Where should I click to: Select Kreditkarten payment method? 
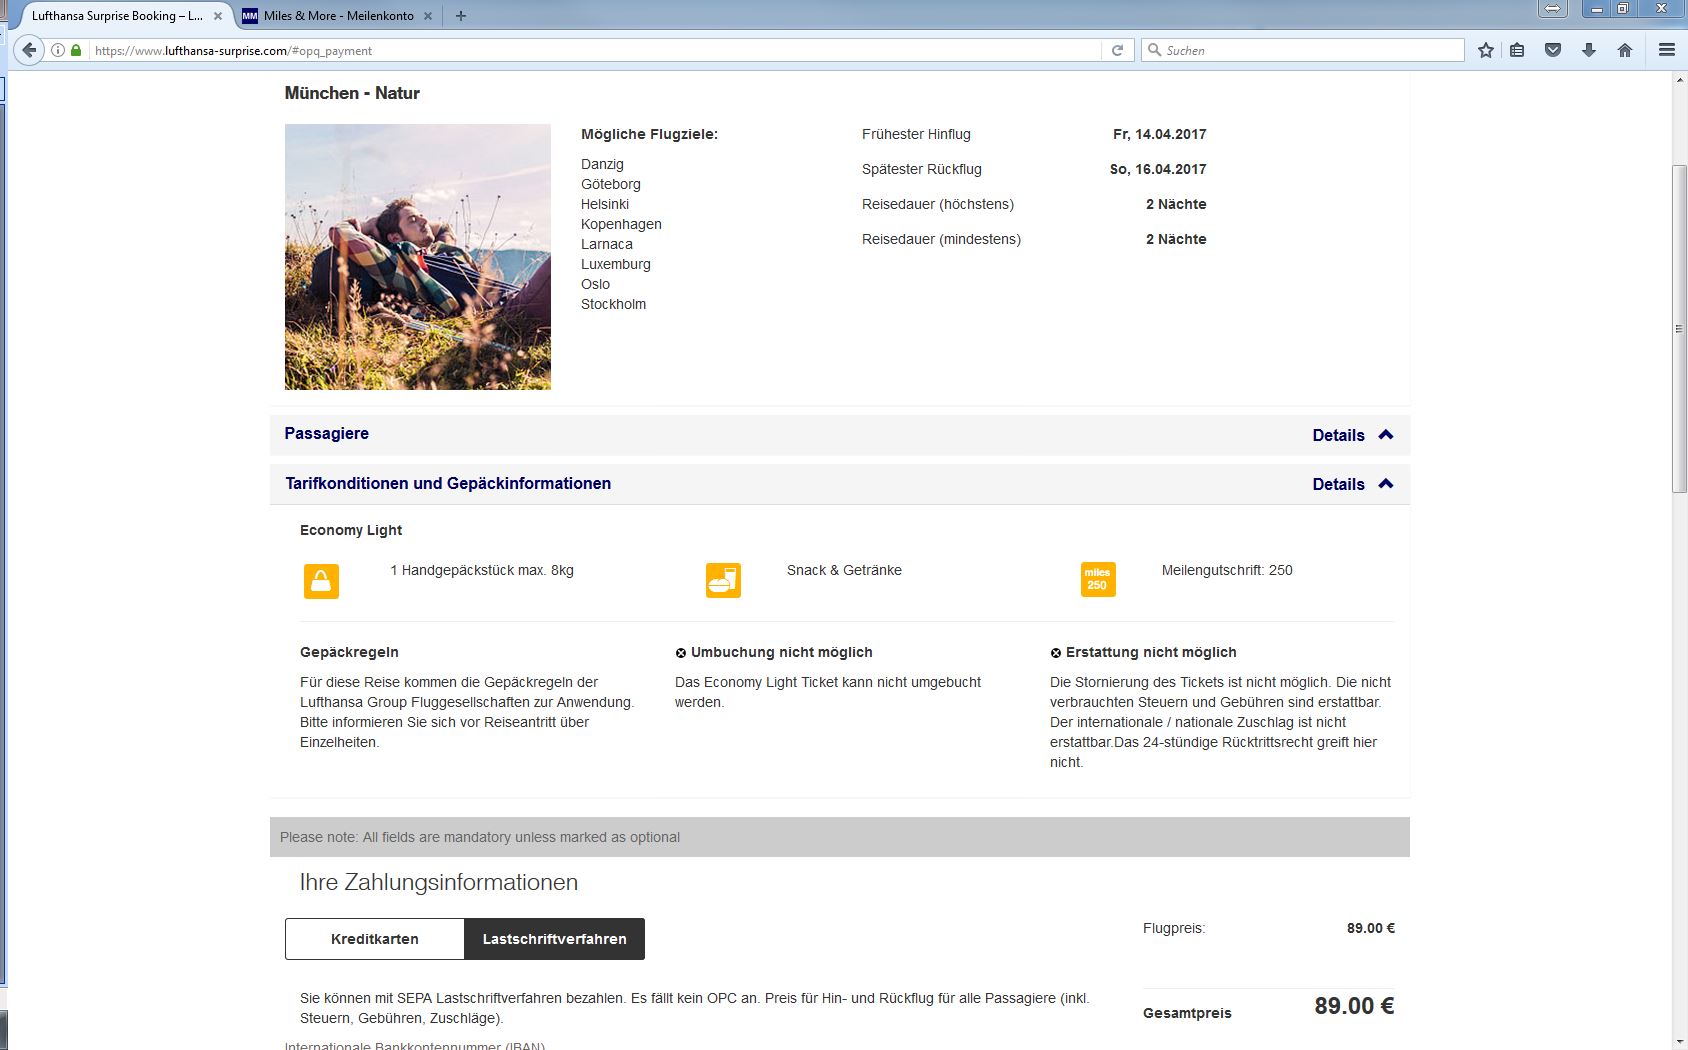pyautogui.click(x=375, y=939)
